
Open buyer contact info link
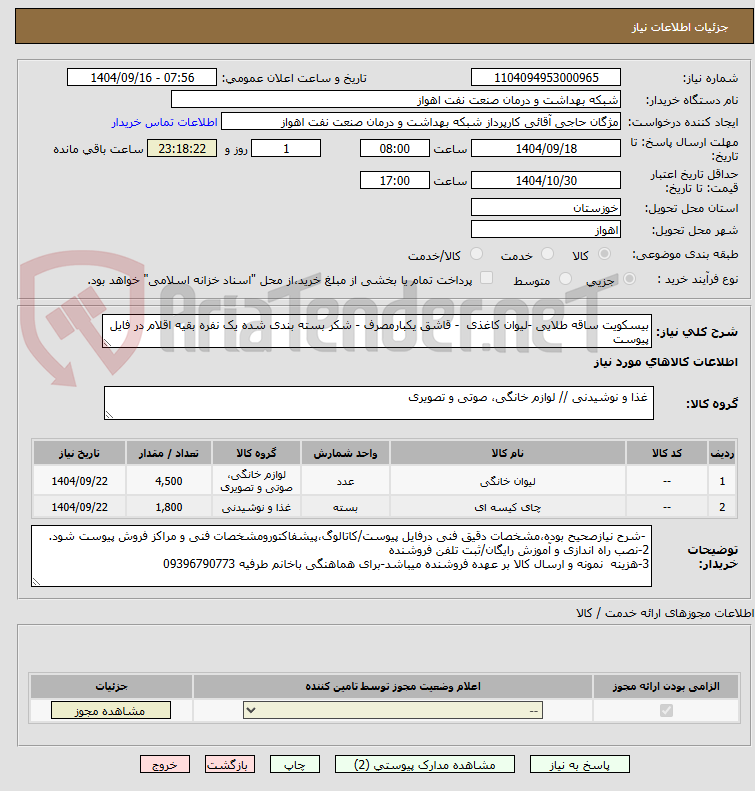click(164, 123)
